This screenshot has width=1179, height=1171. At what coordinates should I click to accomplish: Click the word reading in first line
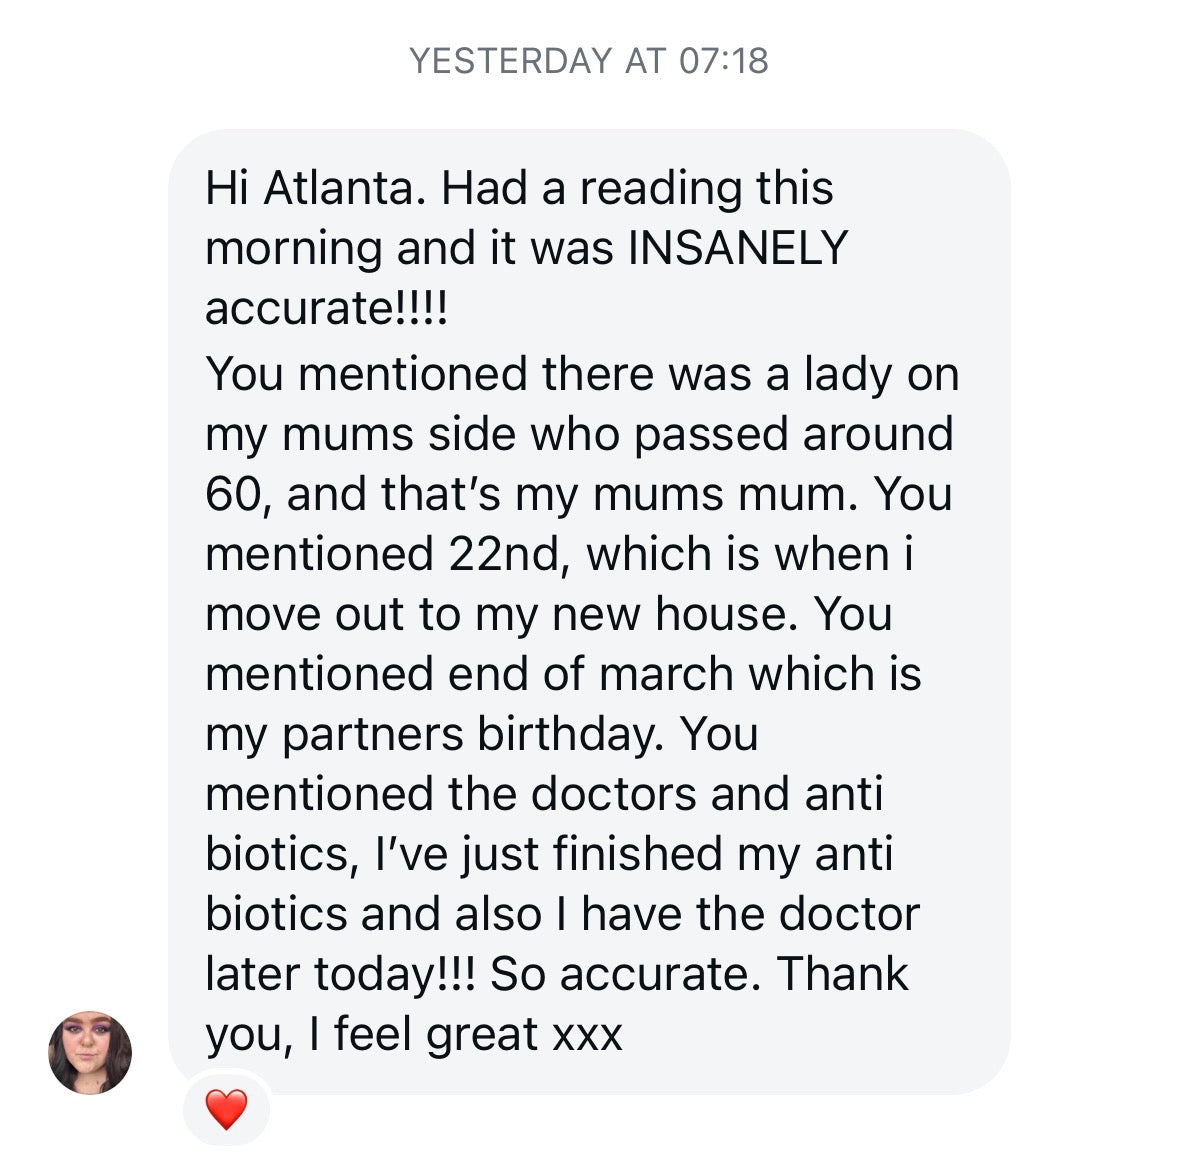point(660,188)
